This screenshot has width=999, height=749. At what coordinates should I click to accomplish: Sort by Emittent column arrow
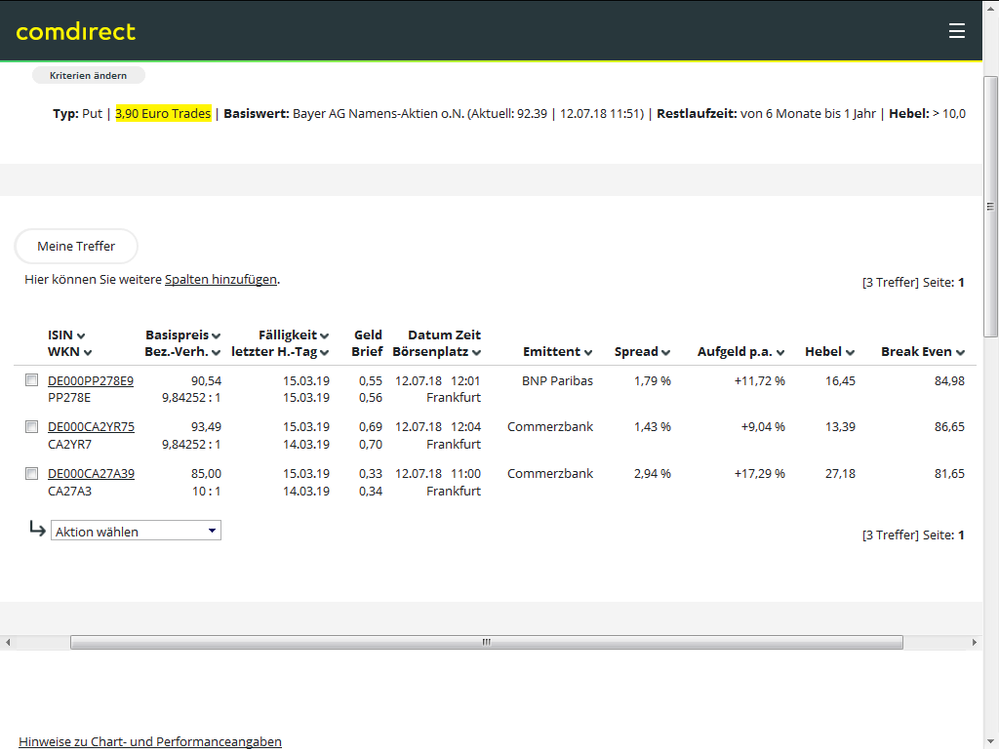(588, 352)
